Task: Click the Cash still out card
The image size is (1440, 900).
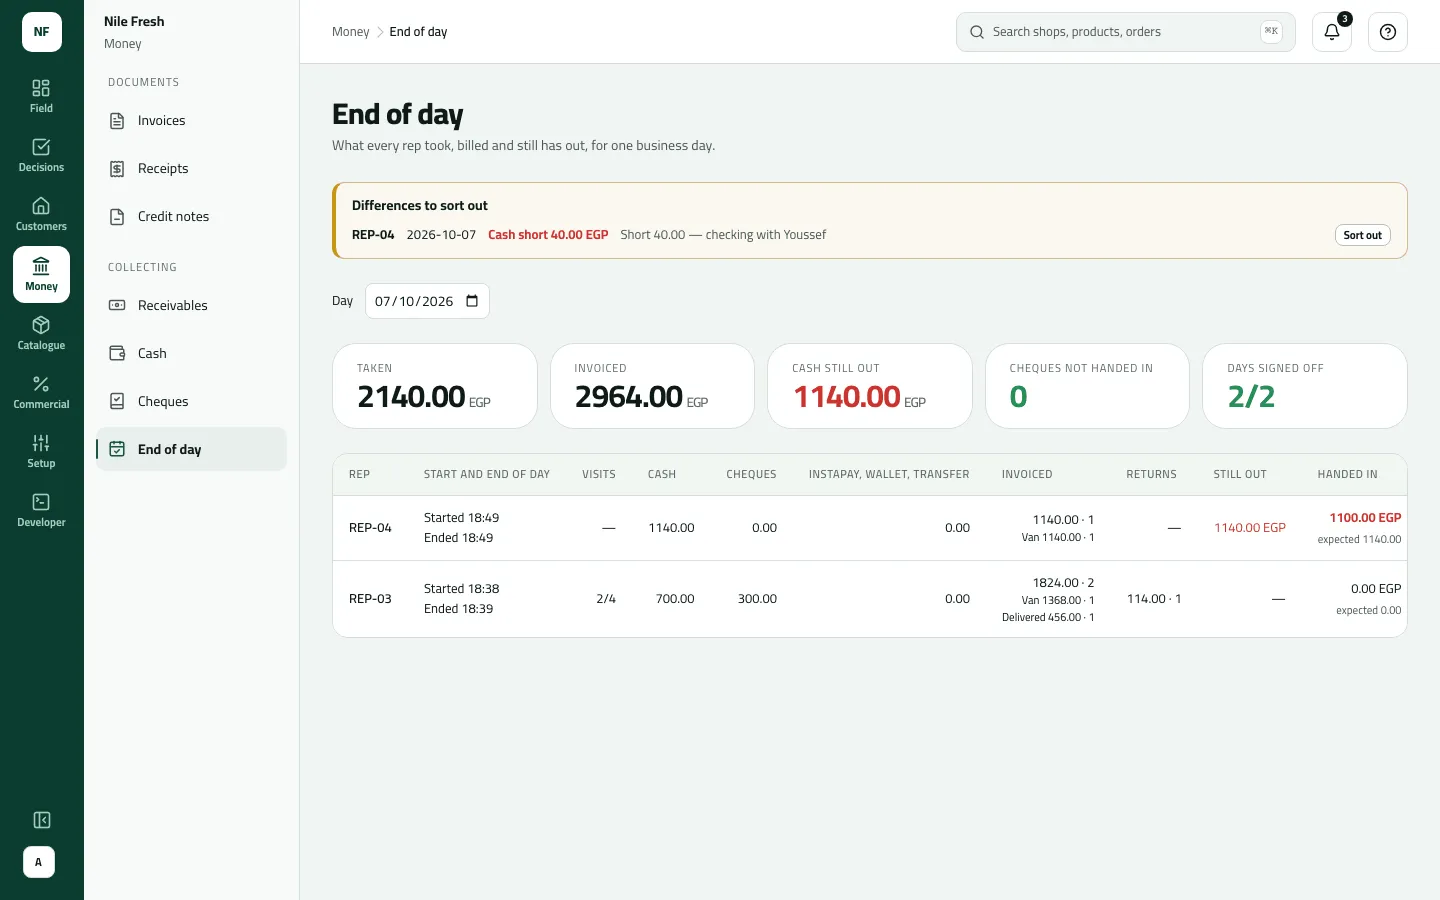Action: click(869, 386)
